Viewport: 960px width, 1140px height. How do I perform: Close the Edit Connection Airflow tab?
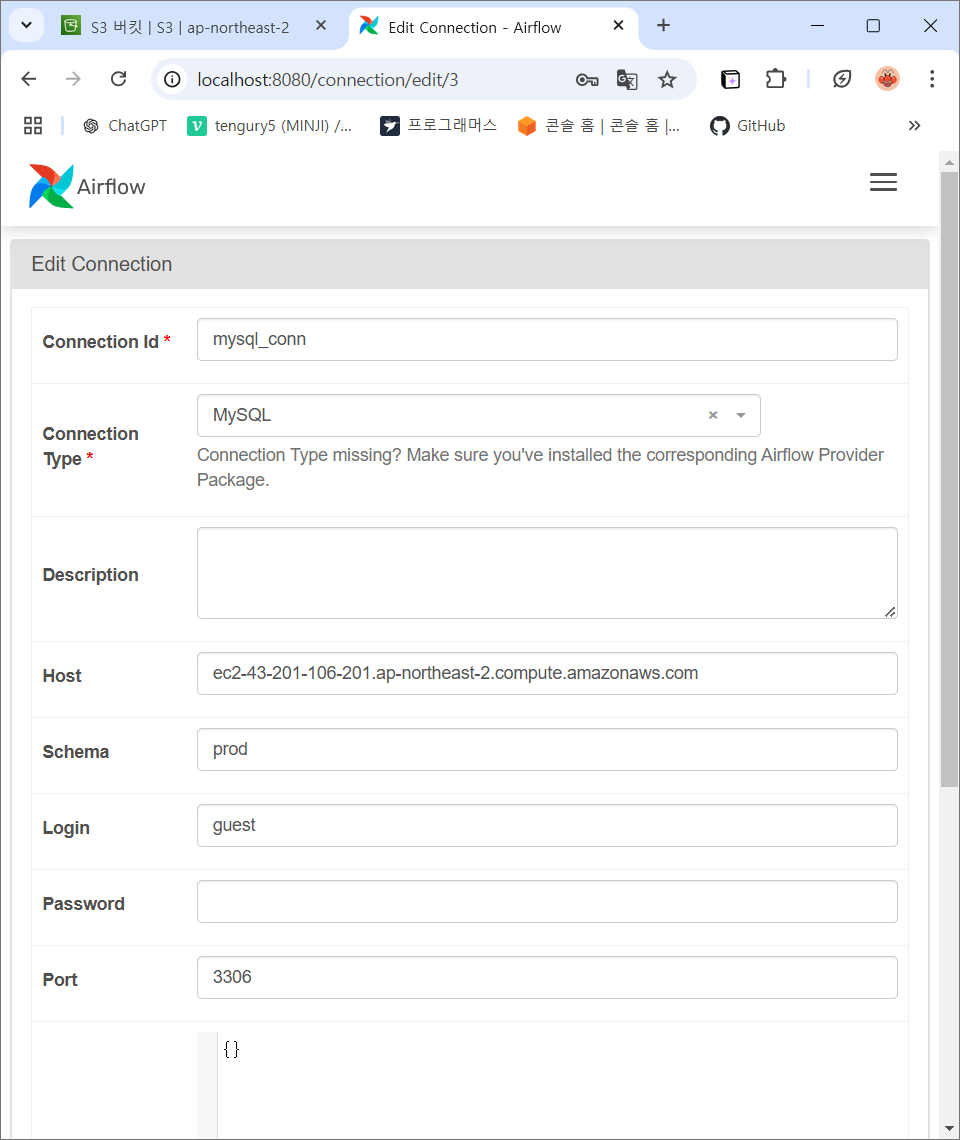point(618,25)
